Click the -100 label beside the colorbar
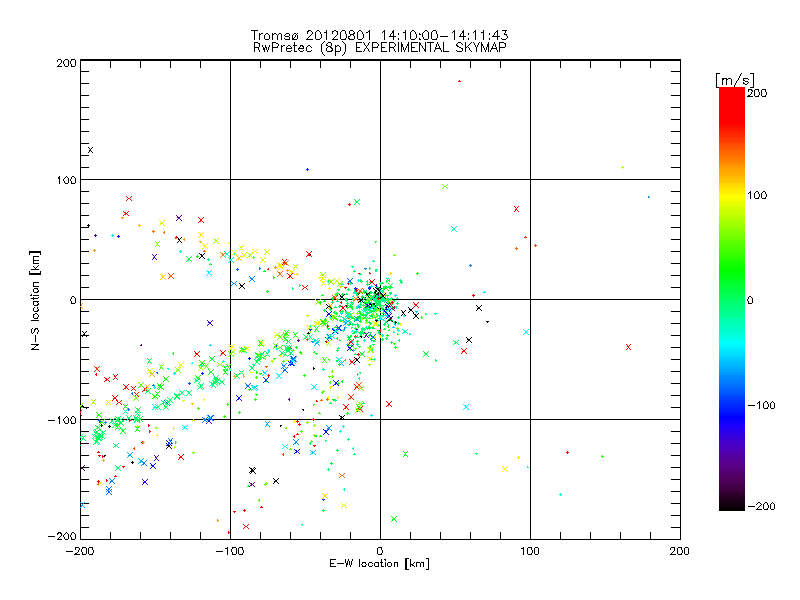This screenshot has width=800, height=600. click(761, 405)
